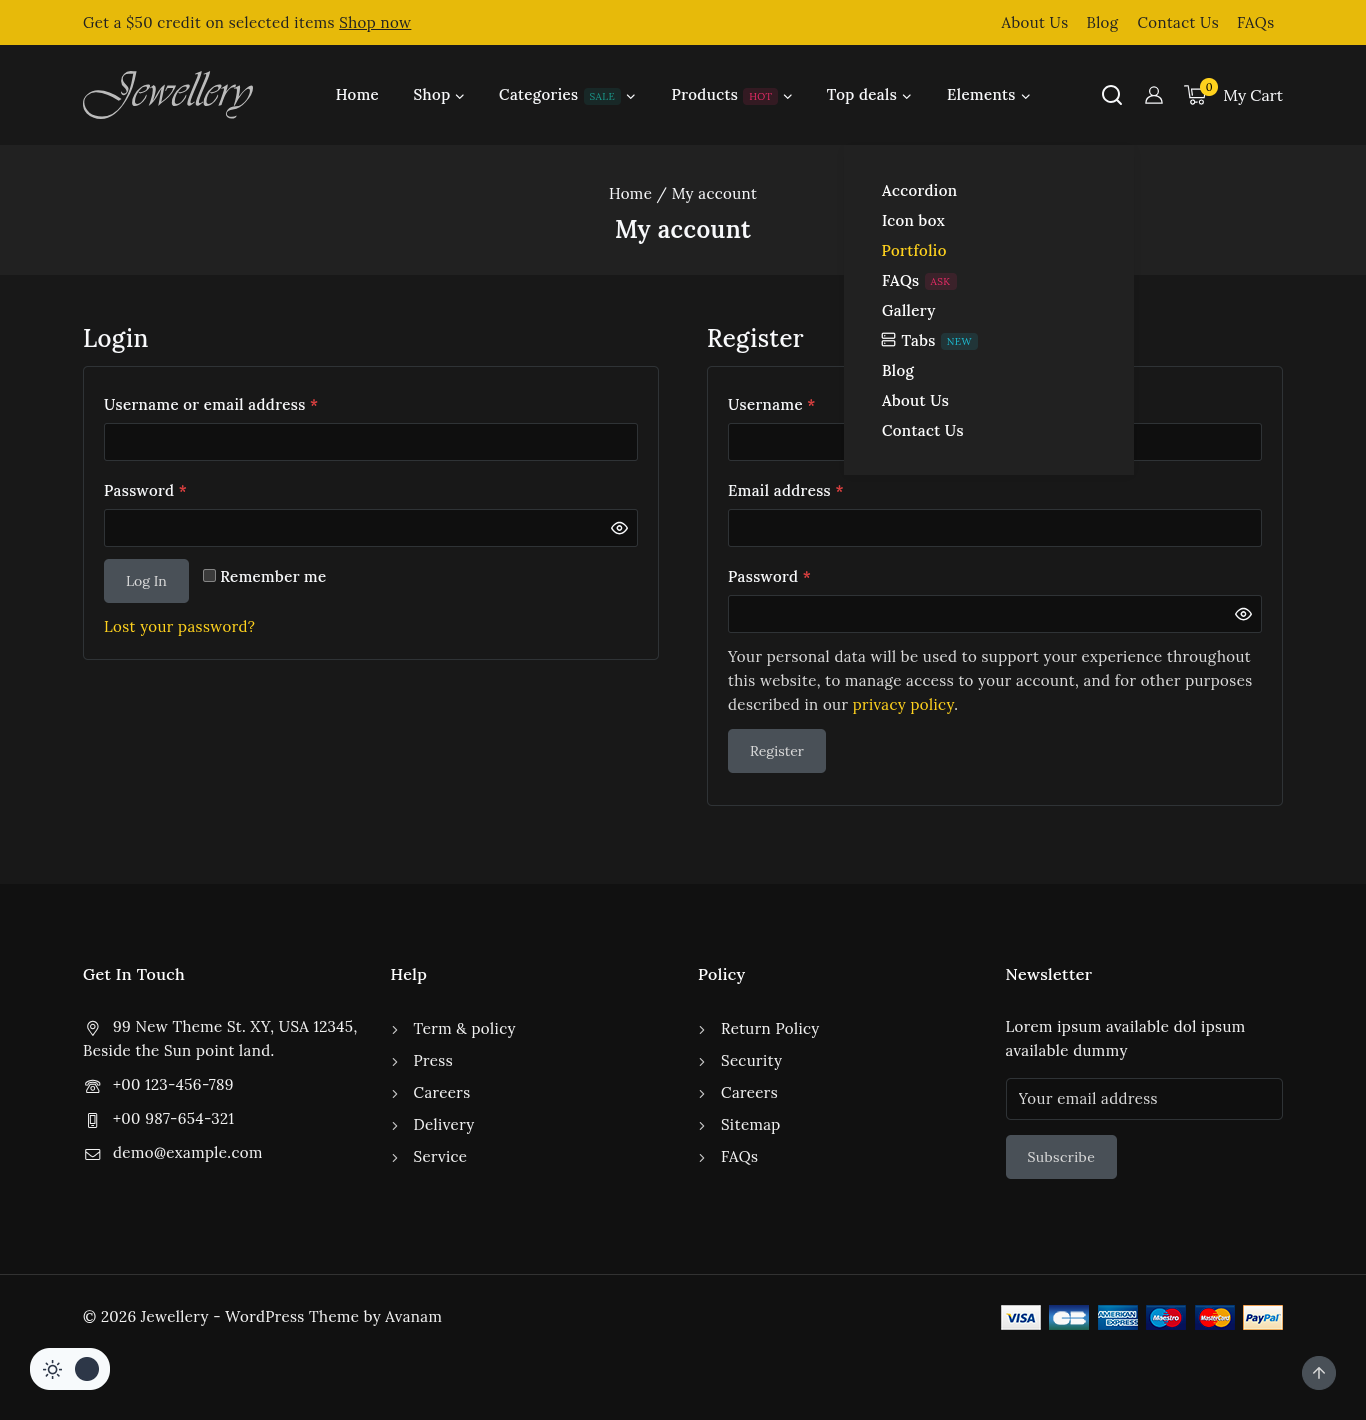Click the Log In button

tap(146, 581)
